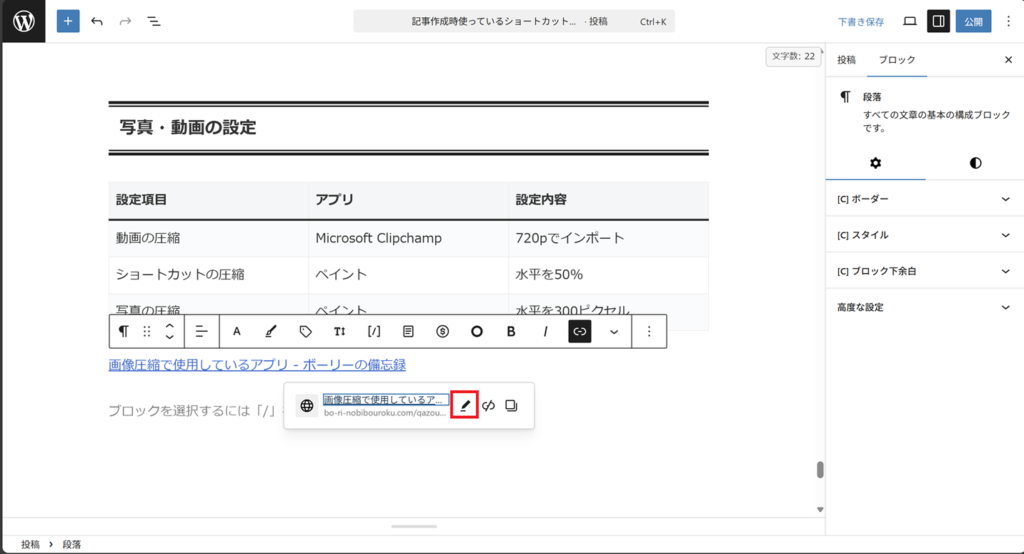The image size is (1024, 554).
Task: Expand the 高度な設定 section
Action: tap(924, 307)
